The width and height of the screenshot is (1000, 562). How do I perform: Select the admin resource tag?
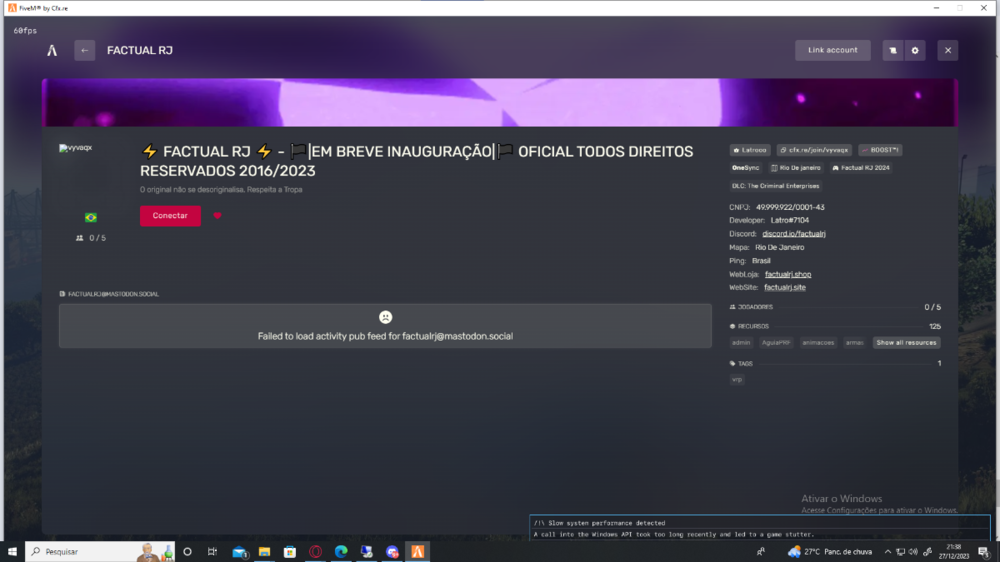(x=741, y=343)
